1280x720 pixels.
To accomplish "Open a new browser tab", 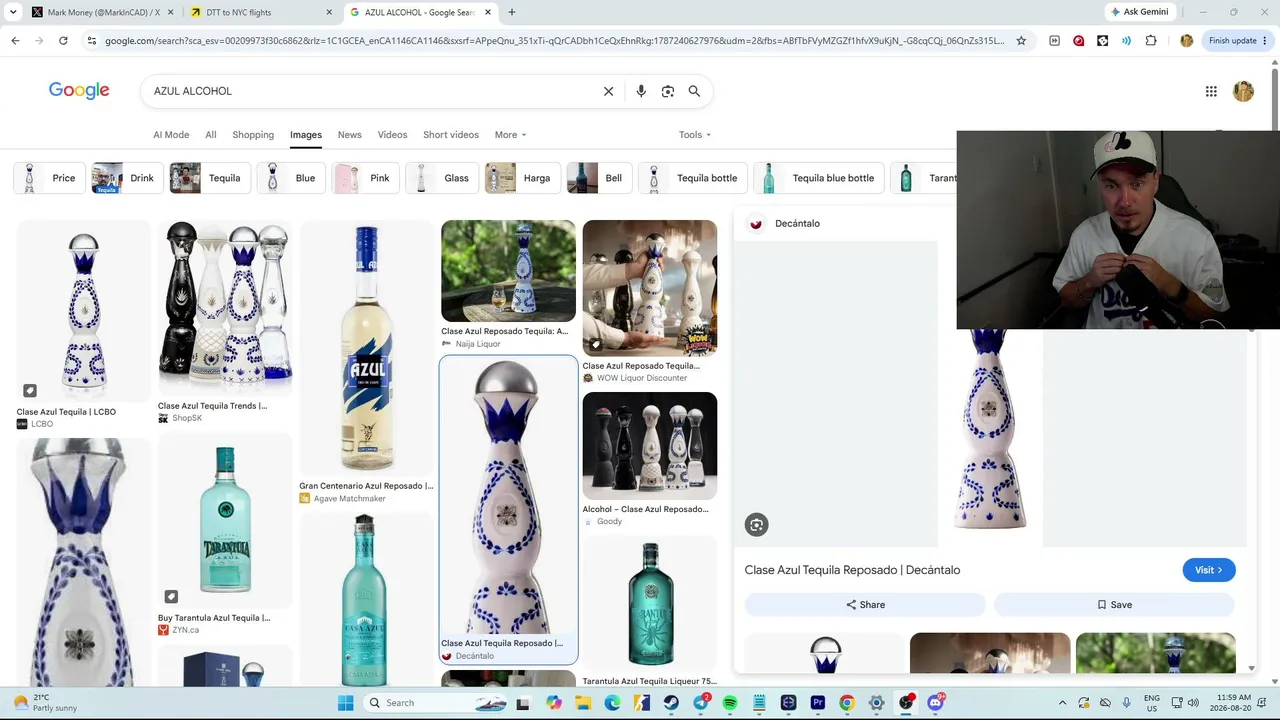I will pyautogui.click(x=511, y=12).
